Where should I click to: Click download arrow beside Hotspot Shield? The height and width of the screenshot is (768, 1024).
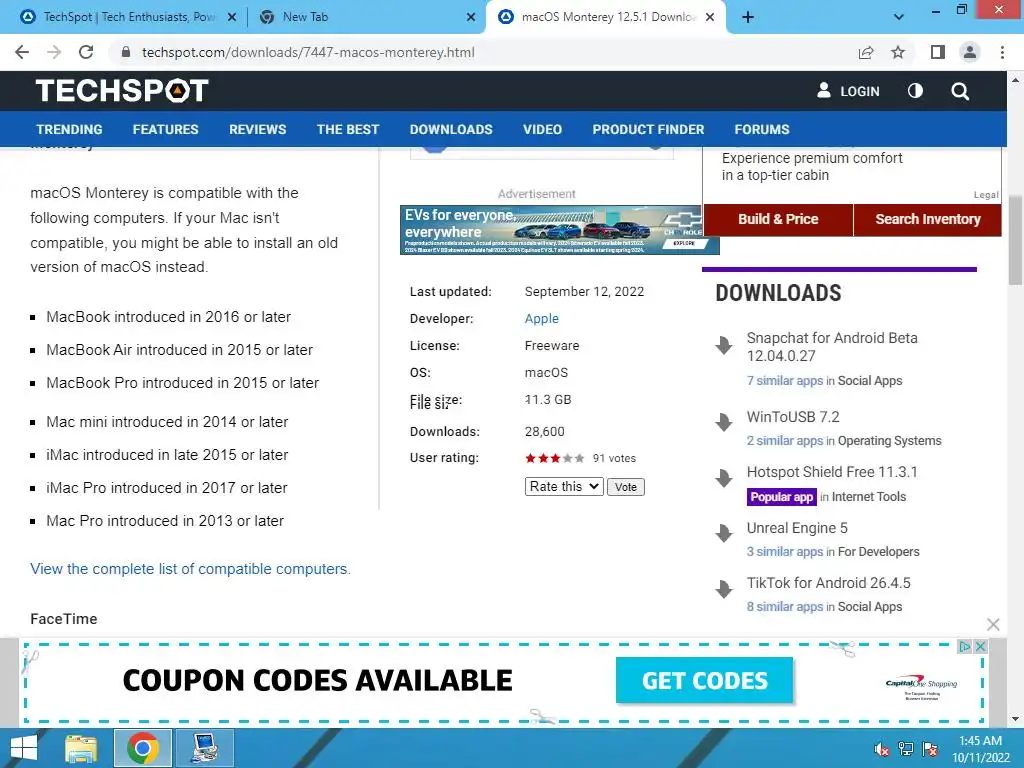[x=724, y=479]
